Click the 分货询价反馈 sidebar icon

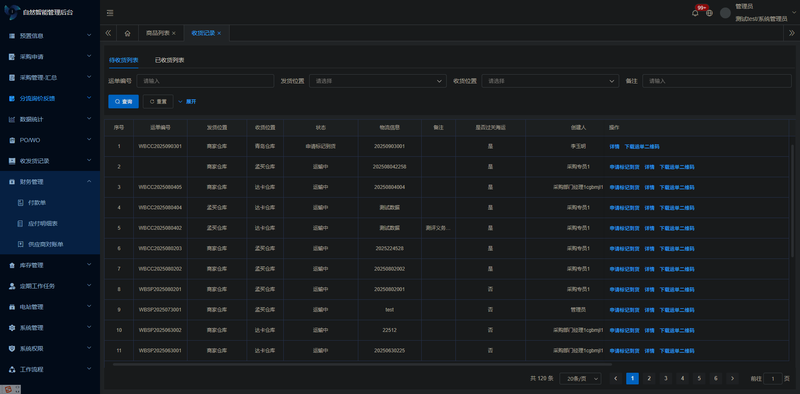(x=12, y=98)
